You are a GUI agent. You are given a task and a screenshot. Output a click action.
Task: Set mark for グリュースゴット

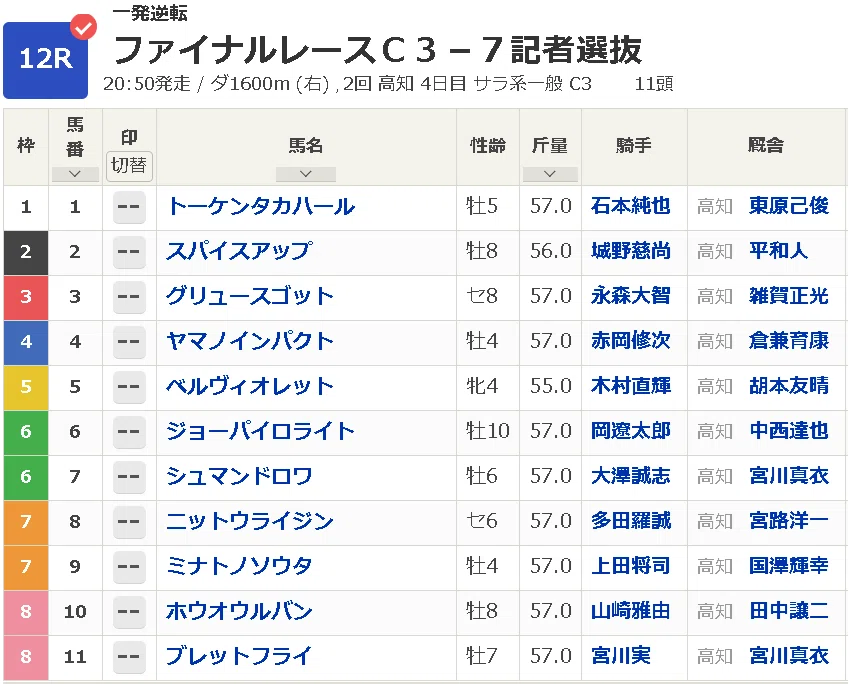coord(129,297)
